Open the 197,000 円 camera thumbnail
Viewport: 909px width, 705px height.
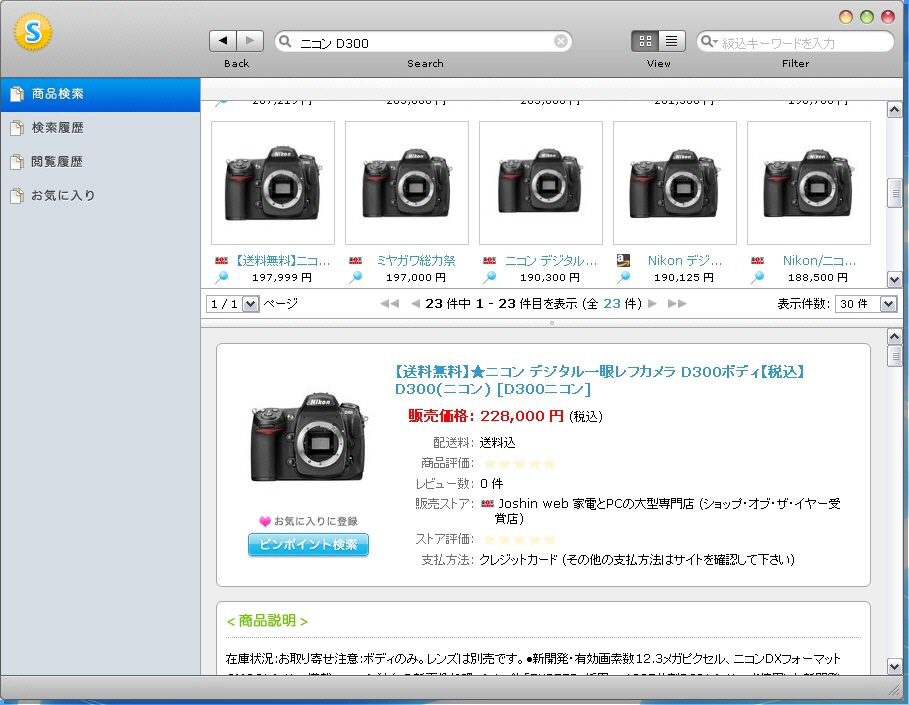407,183
